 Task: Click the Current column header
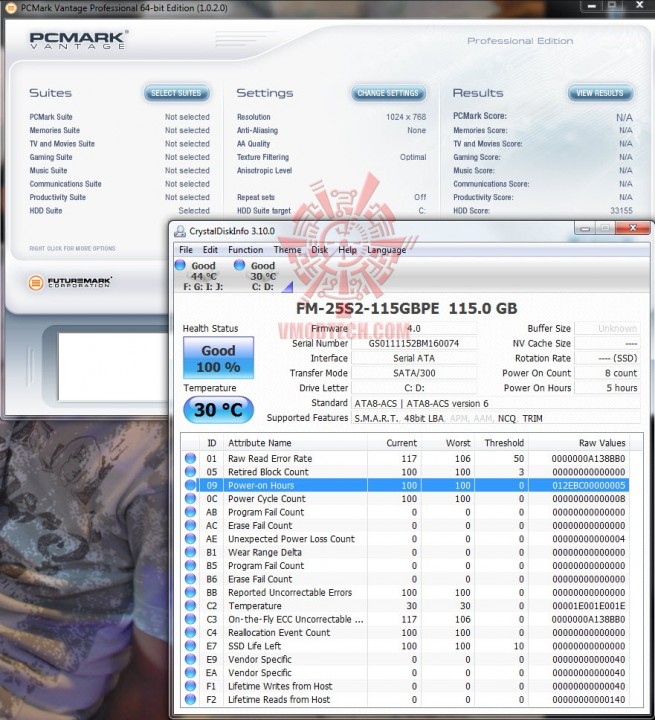point(394,443)
